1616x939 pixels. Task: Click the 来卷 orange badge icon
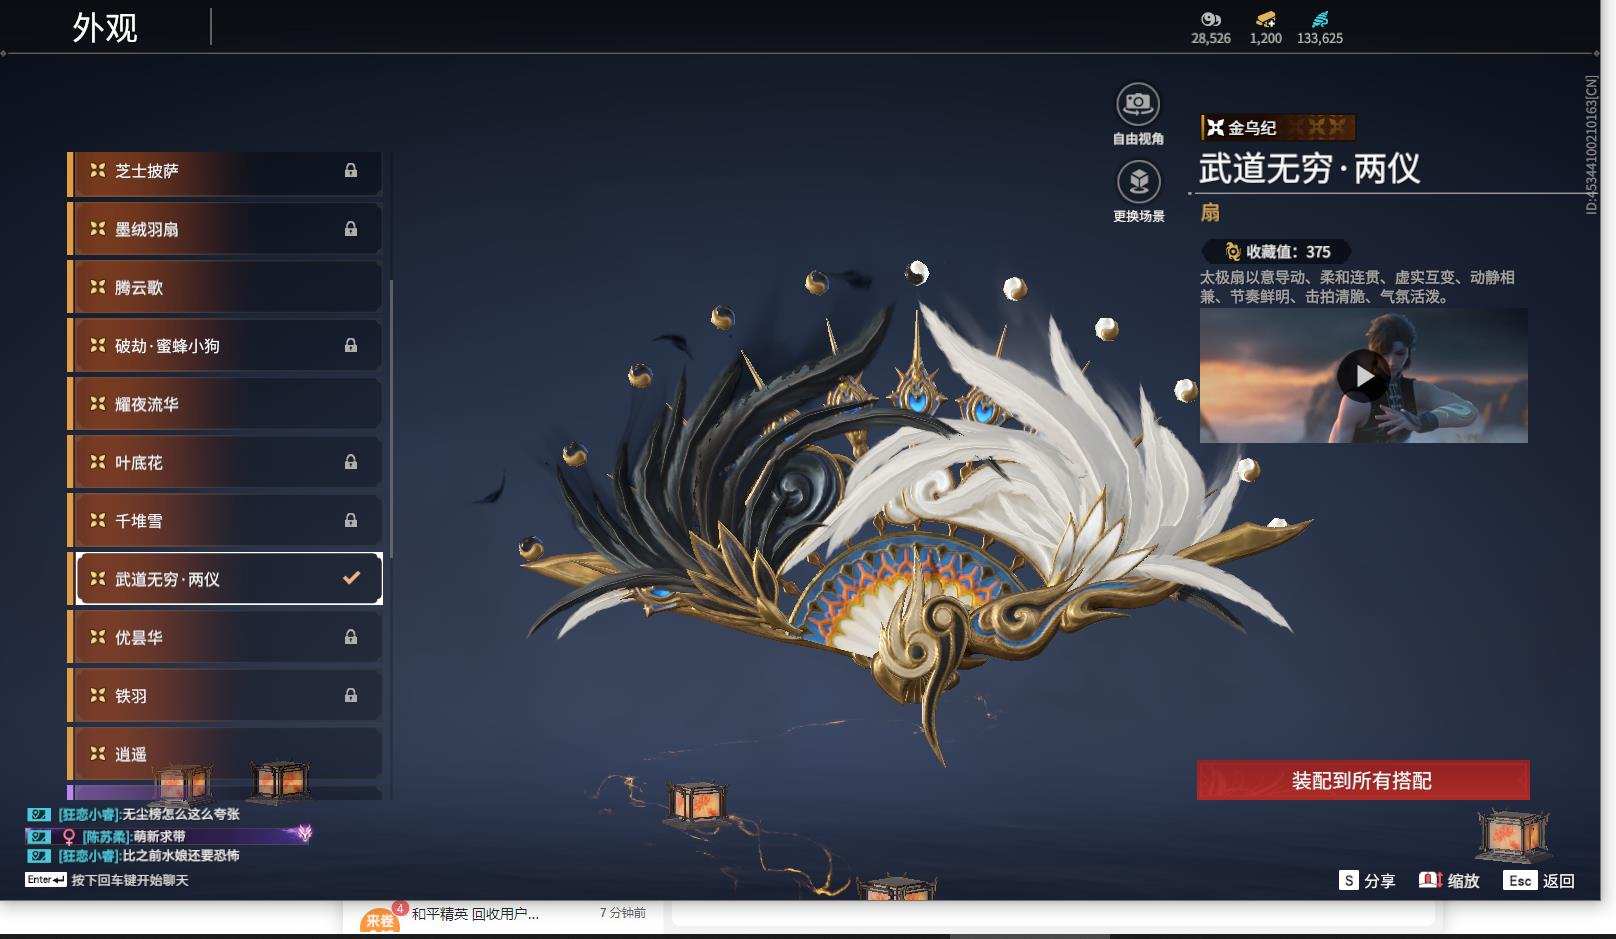tap(380, 919)
